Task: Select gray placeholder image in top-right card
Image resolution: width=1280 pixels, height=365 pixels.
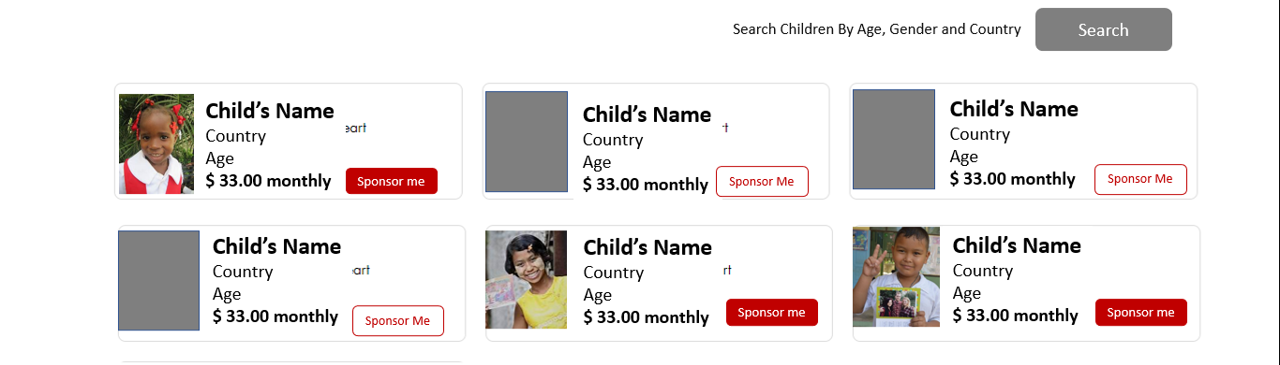Action: click(x=894, y=139)
